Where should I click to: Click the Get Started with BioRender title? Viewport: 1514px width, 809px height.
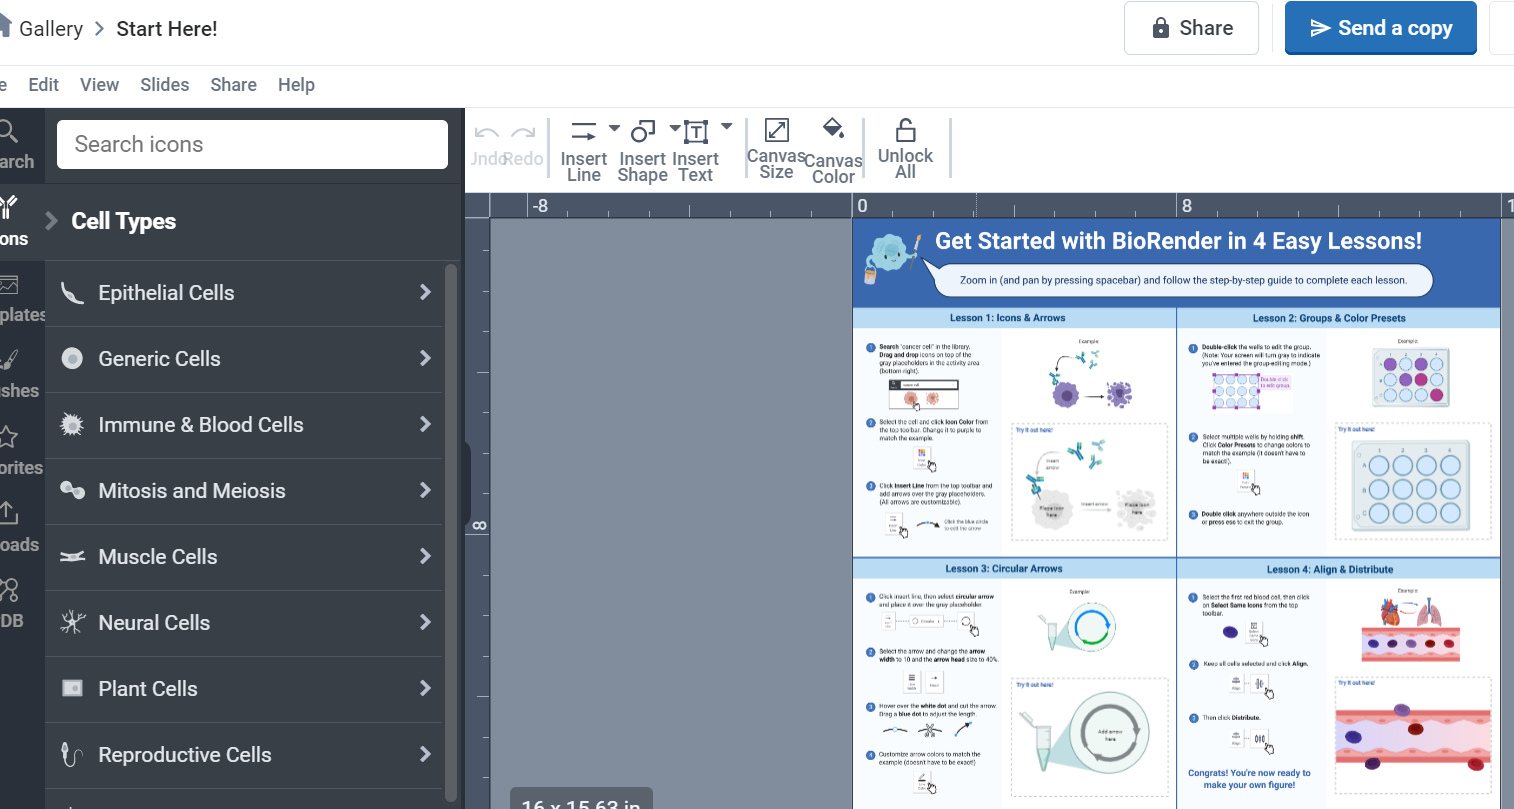pyautogui.click(x=1178, y=241)
